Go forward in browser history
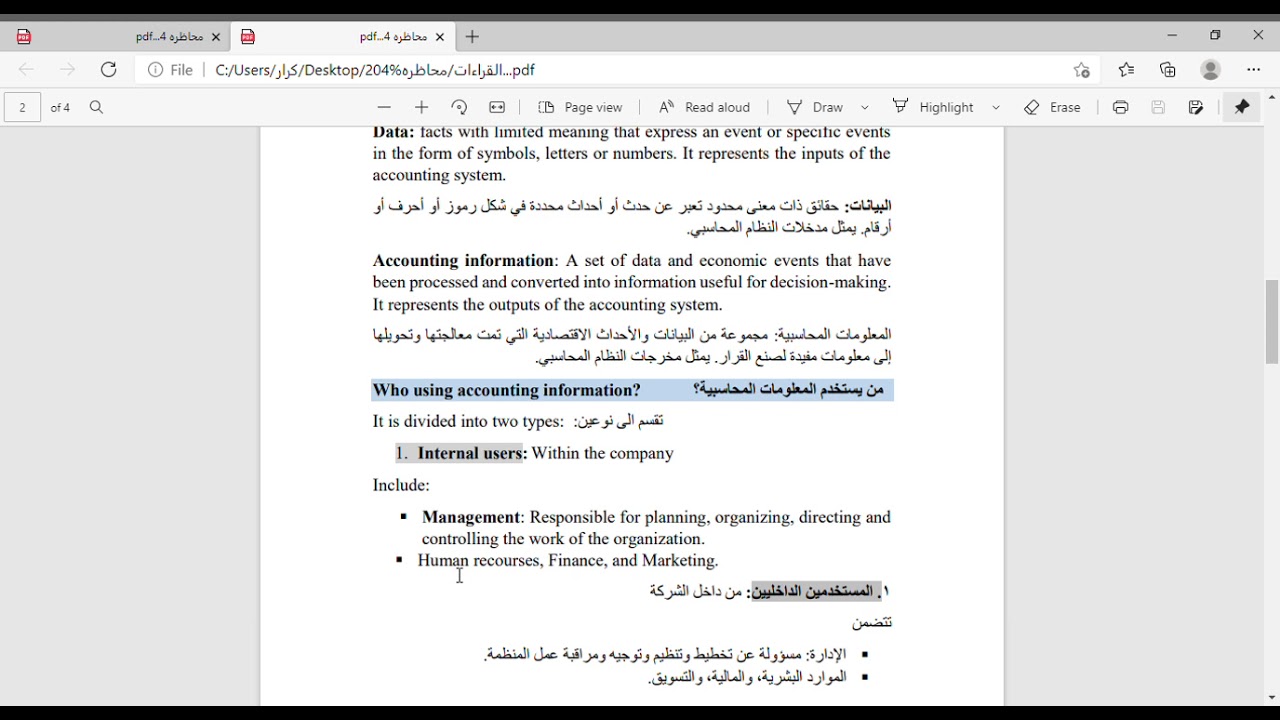 (x=67, y=70)
